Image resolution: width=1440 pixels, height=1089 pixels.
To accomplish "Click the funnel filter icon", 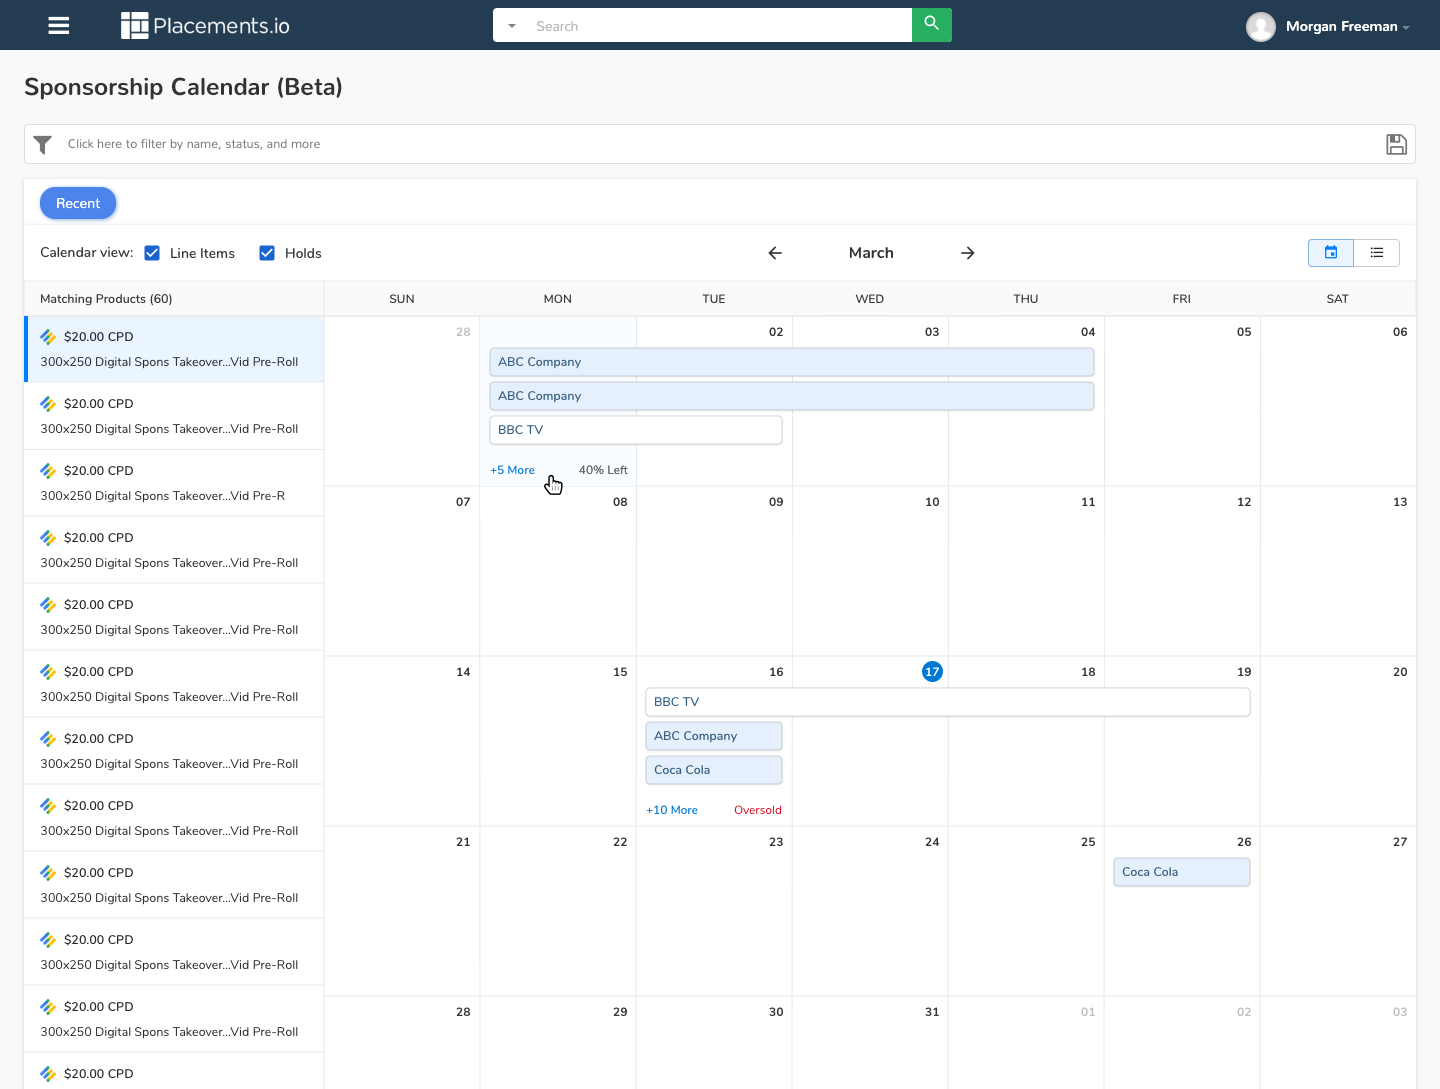I will pyautogui.click(x=43, y=145).
